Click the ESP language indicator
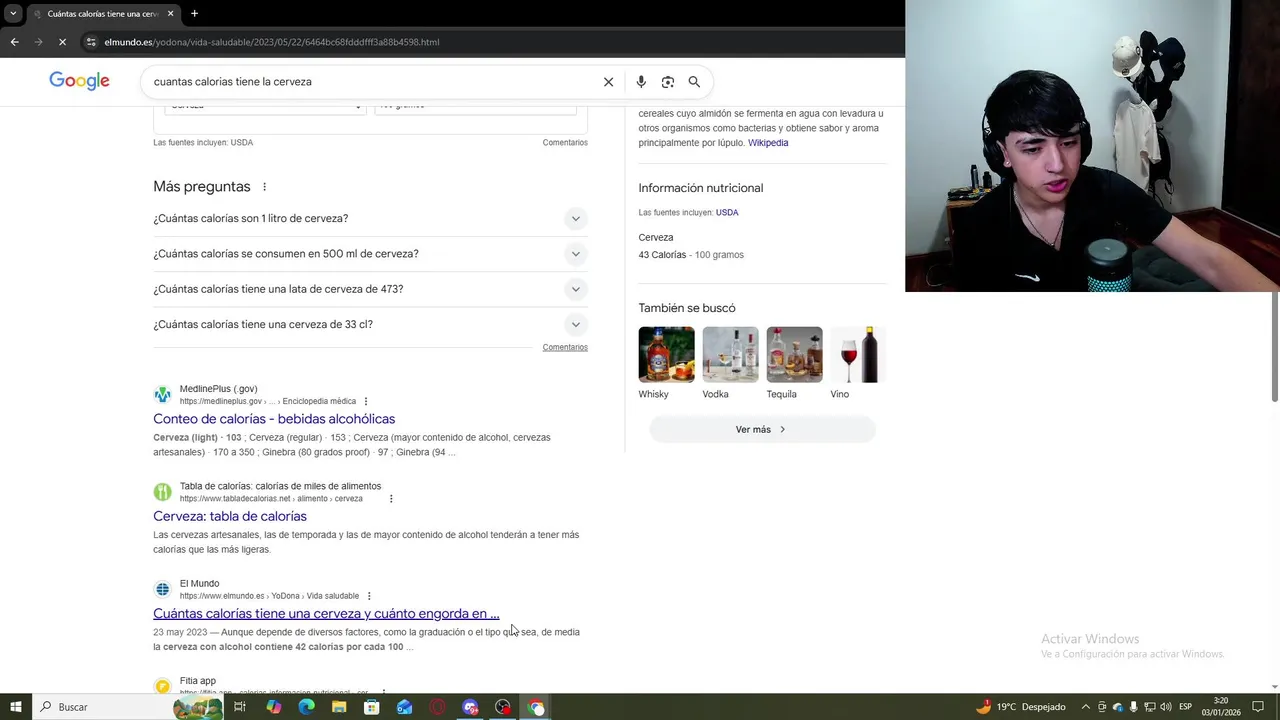This screenshot has height=720, width=1280. tap(1185, 707)
